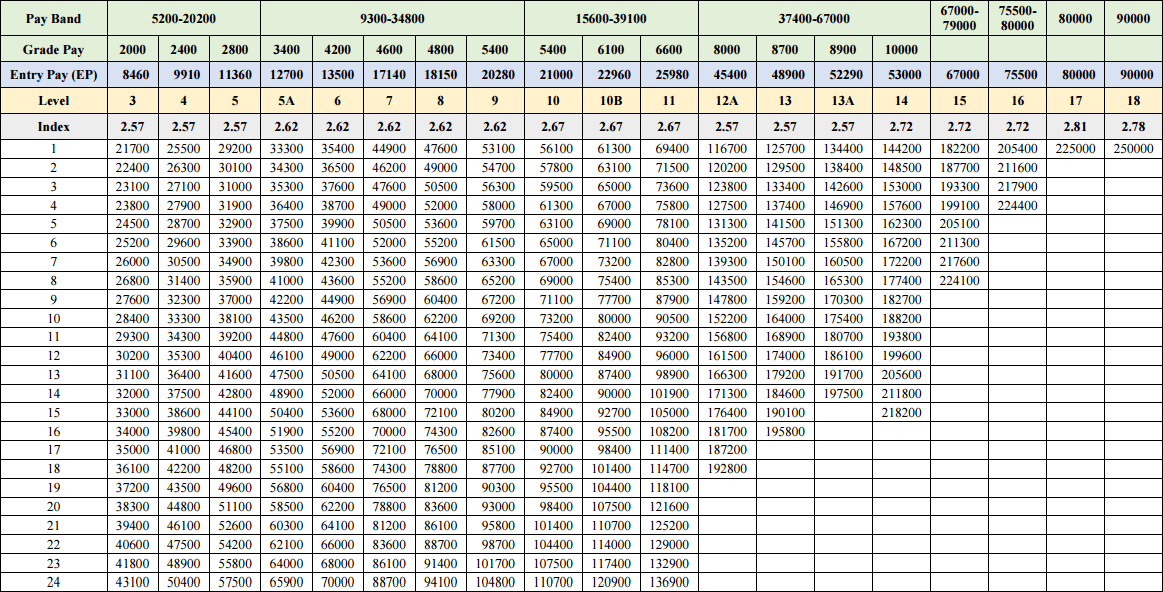Screen dimensions: 1163x592
Task: Select the level "10B" cell
Action: pyautogui.click(x=611, y=100)
